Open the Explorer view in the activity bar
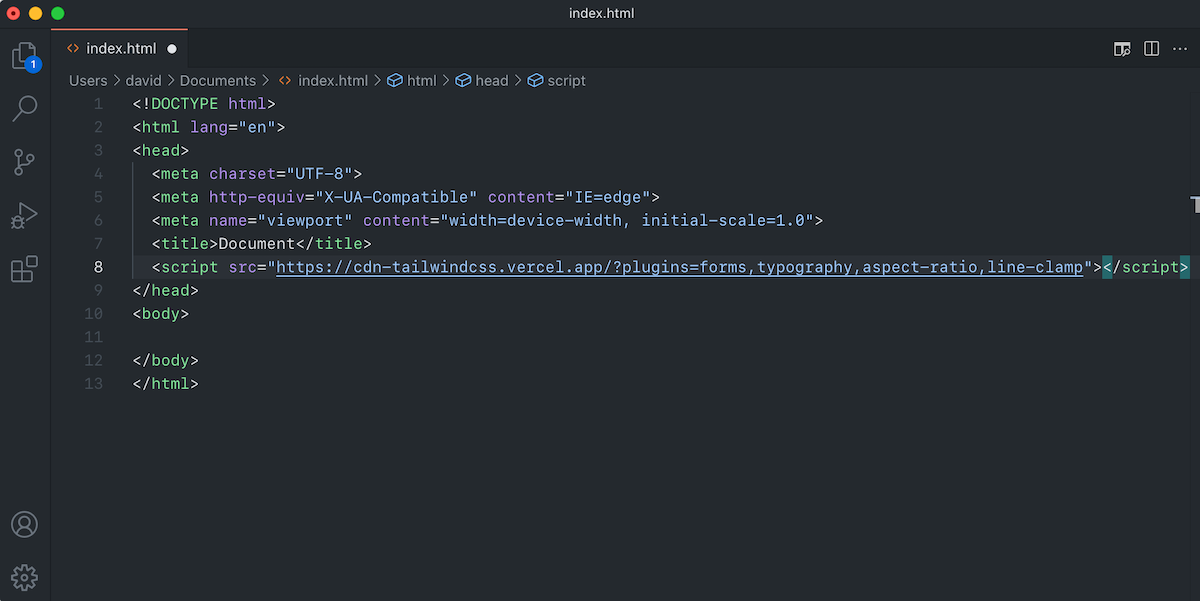Image resolution: width=1200 pixels, height=601 pixels. (24, 56)
